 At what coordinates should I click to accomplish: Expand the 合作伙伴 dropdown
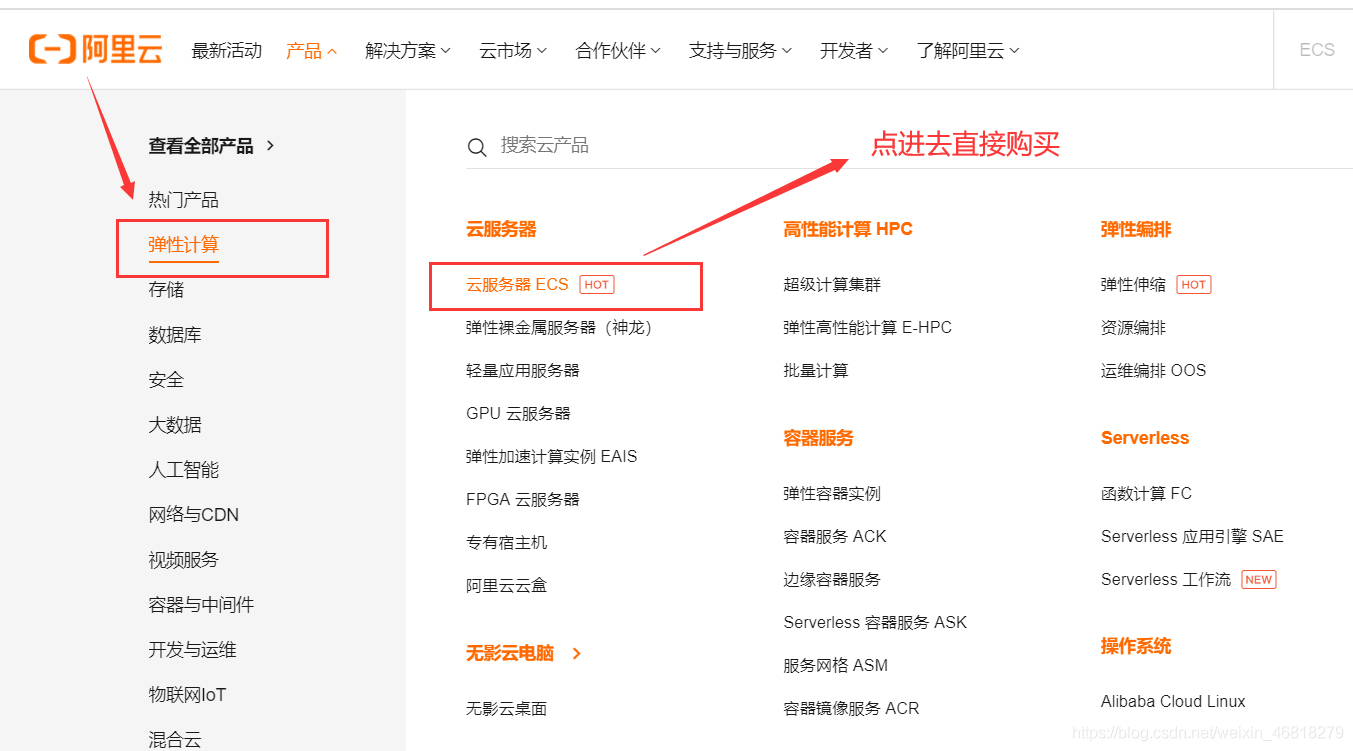[618, 51]
